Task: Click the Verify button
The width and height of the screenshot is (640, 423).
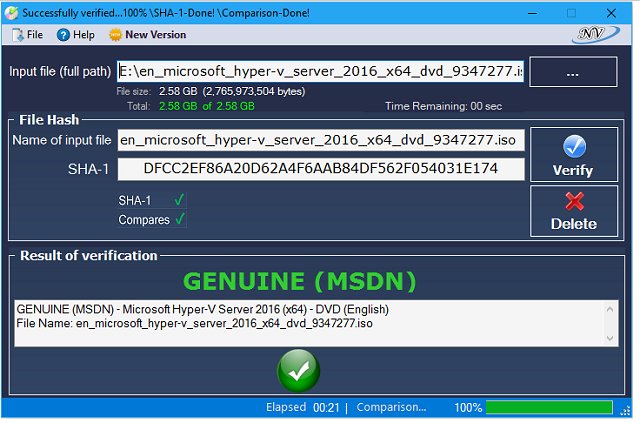Action: [x=573, y=154]
